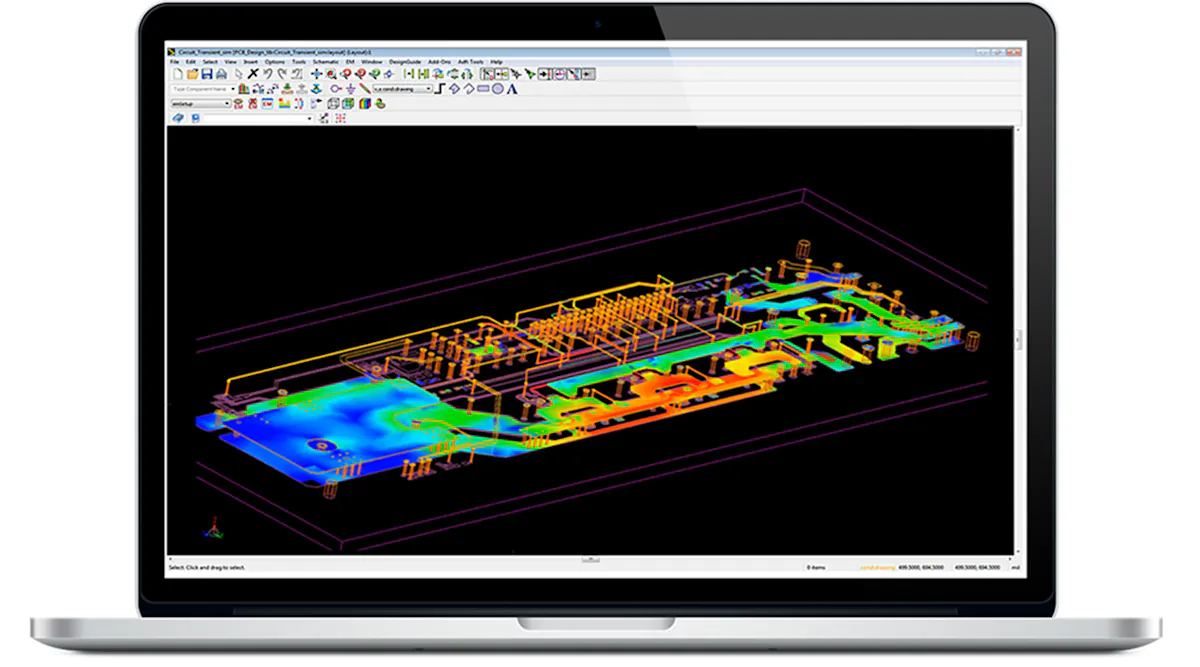1200x667 pixels.
Task: Click the Redo icon
Action: [x=282, y=74]
